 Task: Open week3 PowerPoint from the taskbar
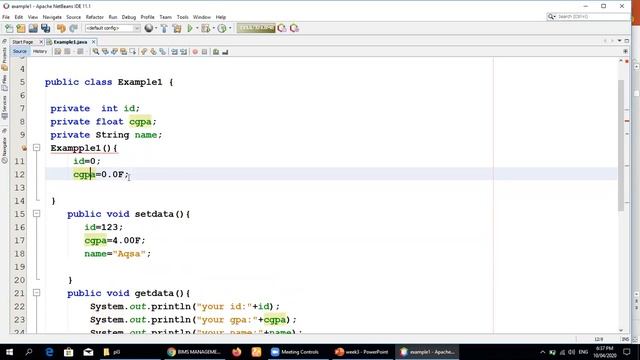pos(362,352)
